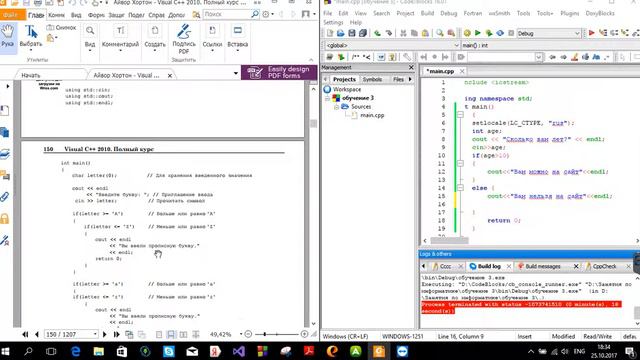Open the security lock panel in PDF sidebar
This screenshot has height=360, width=640.
(5, 218)
